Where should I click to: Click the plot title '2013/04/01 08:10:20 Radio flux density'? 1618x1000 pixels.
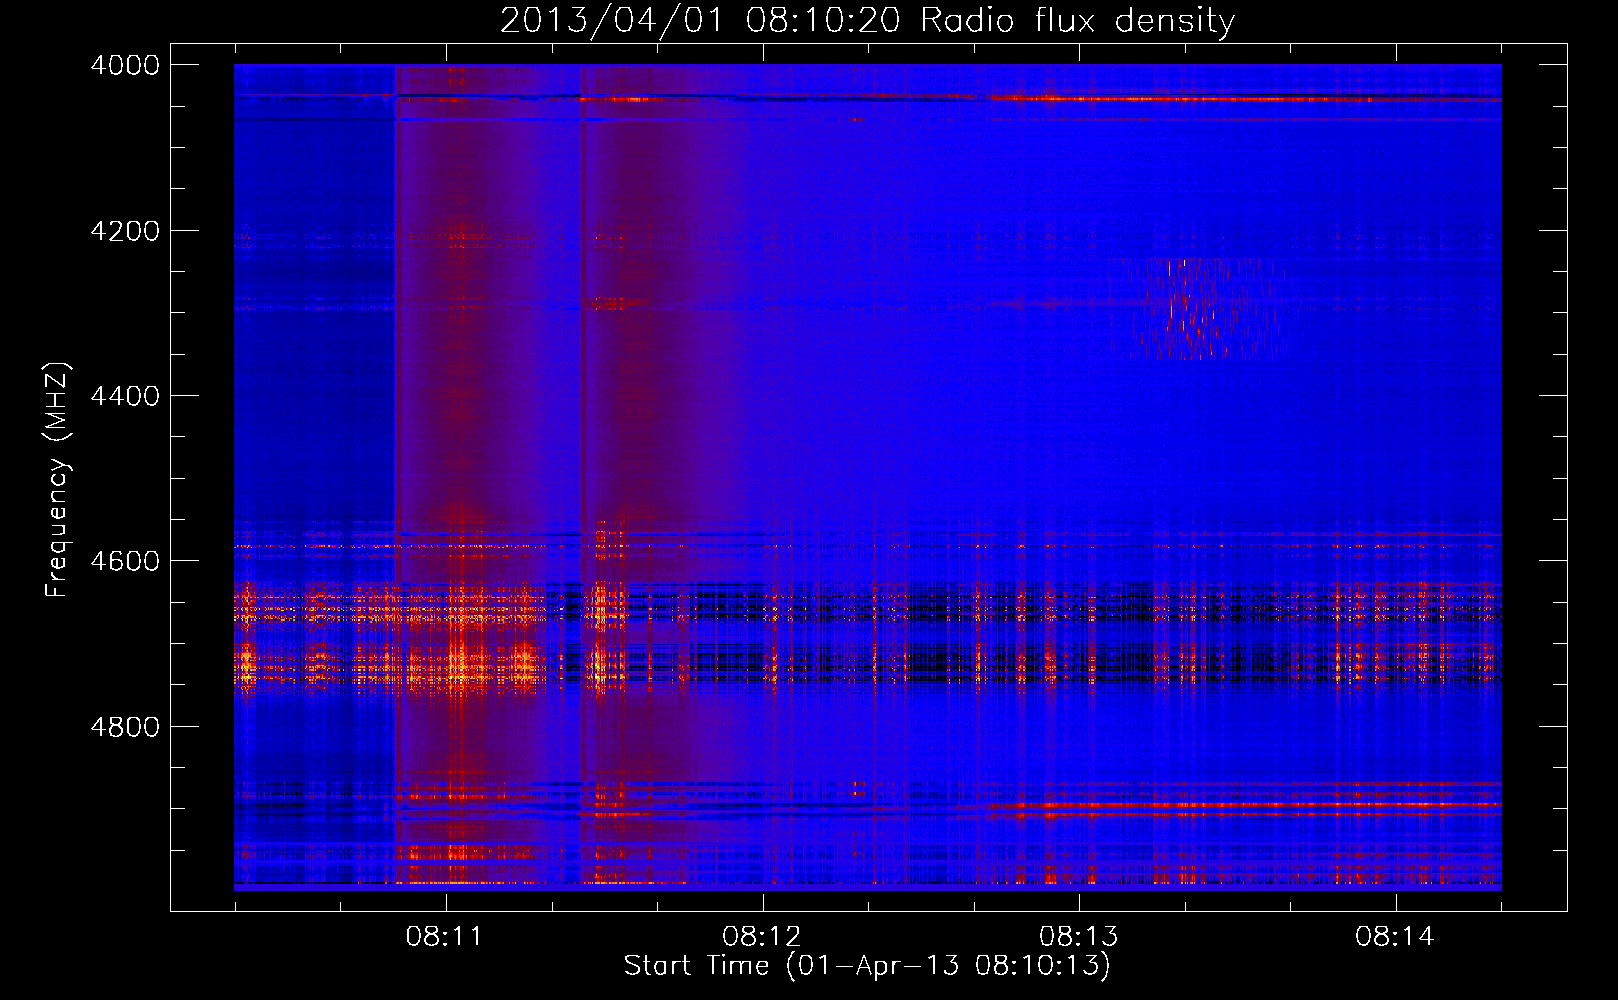tap(867, 21)
